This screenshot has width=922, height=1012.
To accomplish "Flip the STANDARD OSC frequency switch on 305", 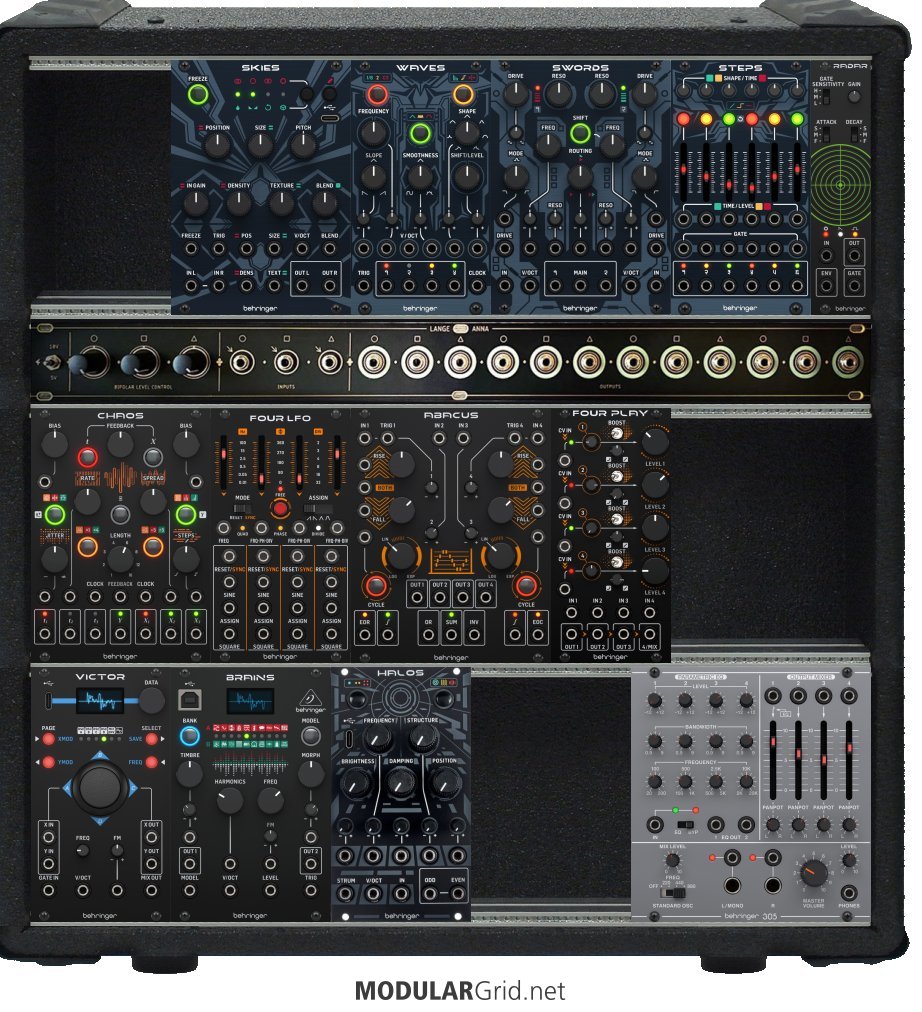I will pos(672,894).
